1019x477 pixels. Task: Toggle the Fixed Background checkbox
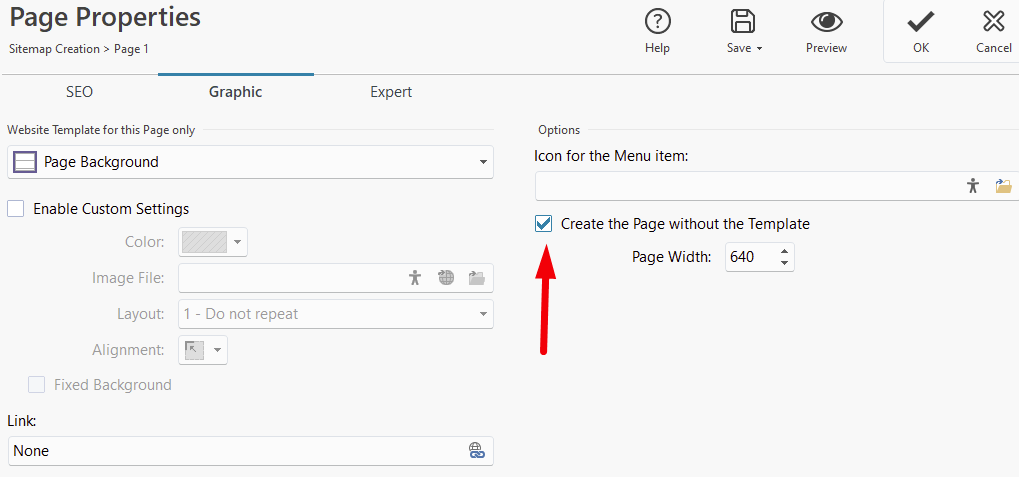(36, 385)
